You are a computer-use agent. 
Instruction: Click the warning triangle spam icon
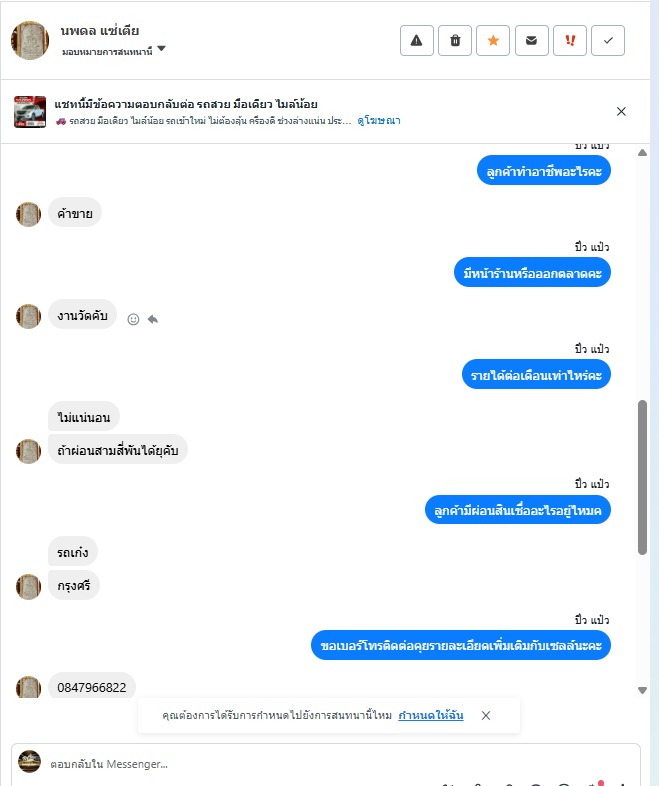click(416, 41)
